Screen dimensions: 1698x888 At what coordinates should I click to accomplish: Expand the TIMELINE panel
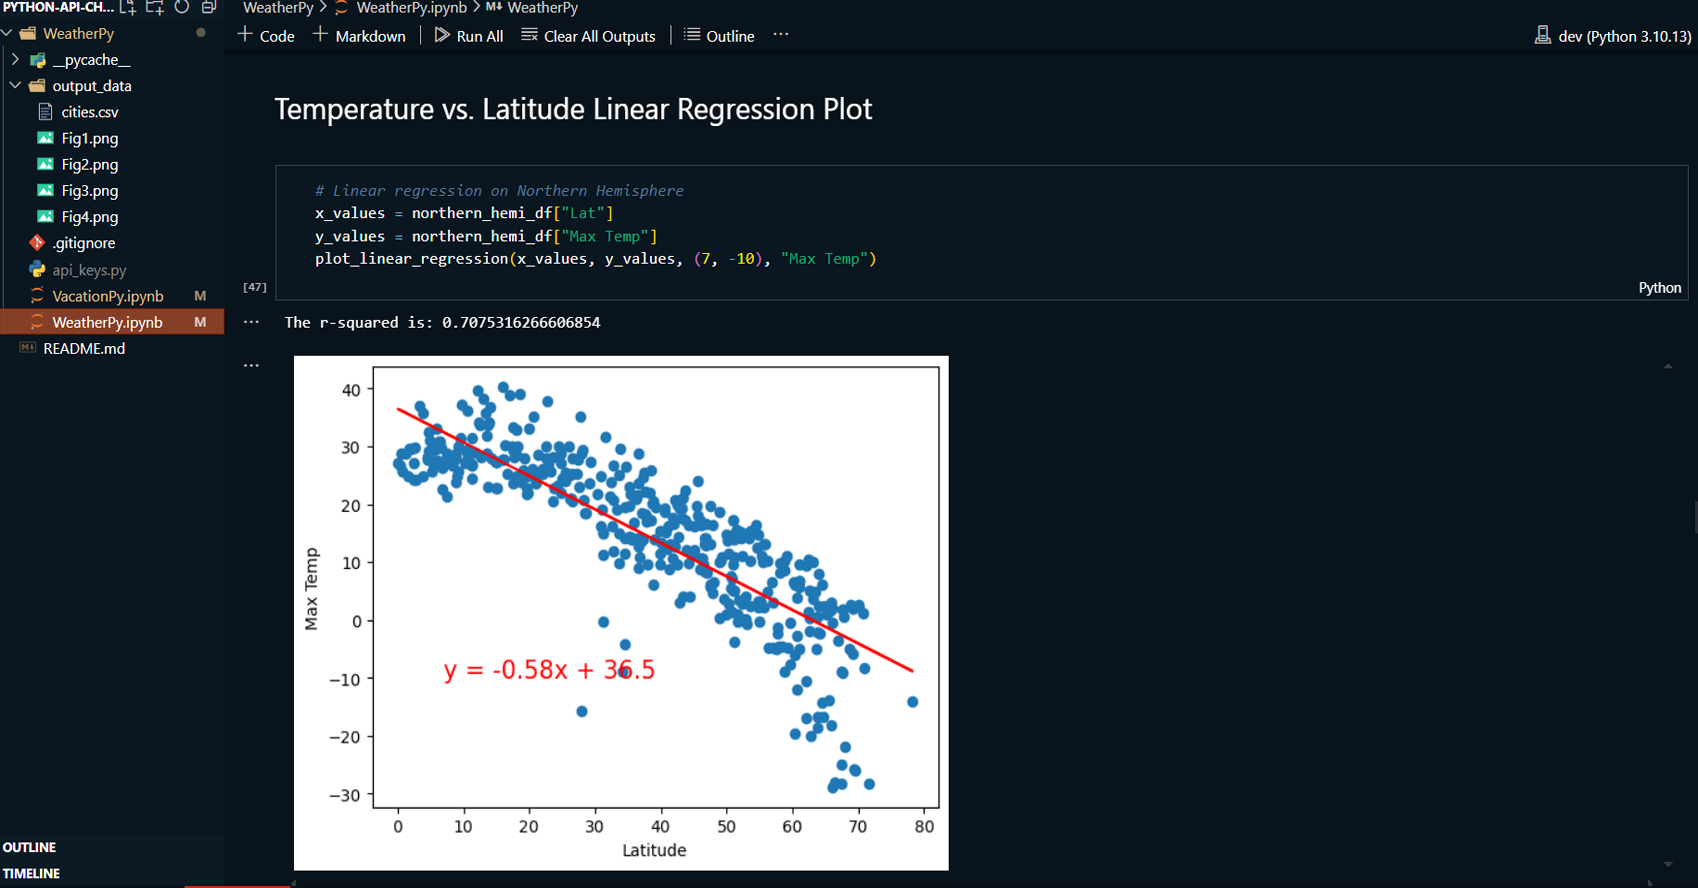click(31, 873)
